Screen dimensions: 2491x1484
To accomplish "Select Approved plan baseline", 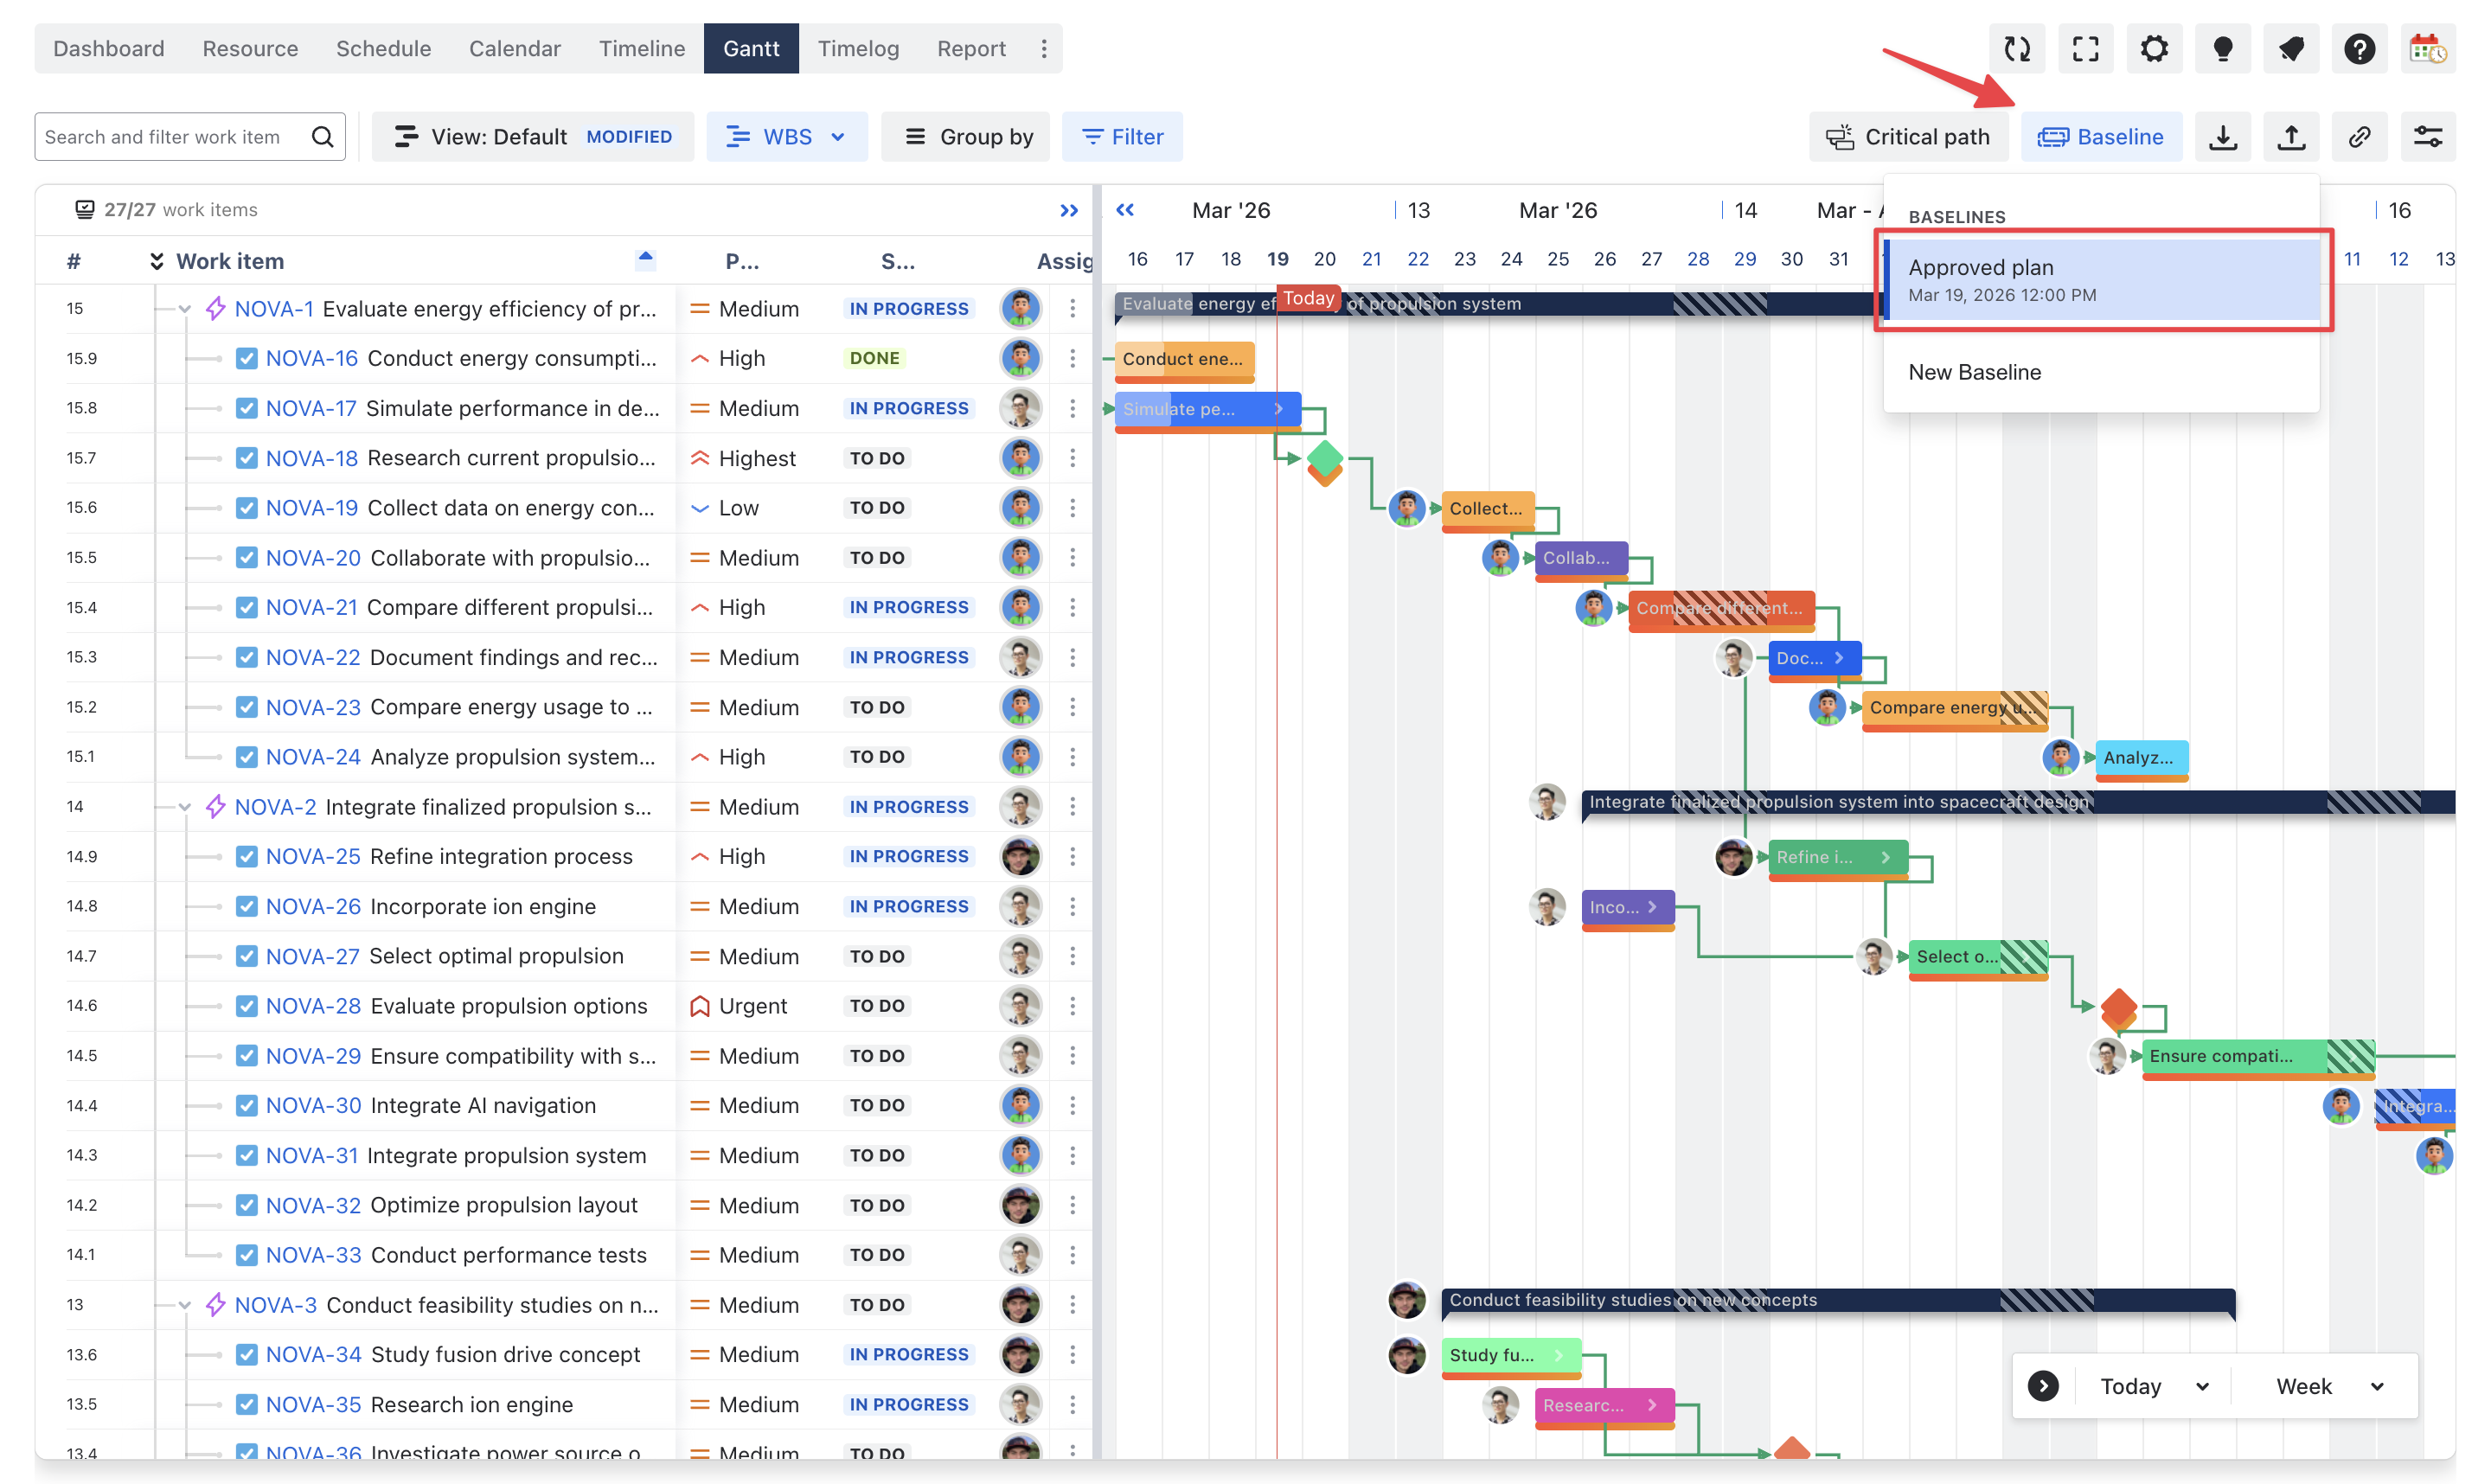I will click(2100, 279).
